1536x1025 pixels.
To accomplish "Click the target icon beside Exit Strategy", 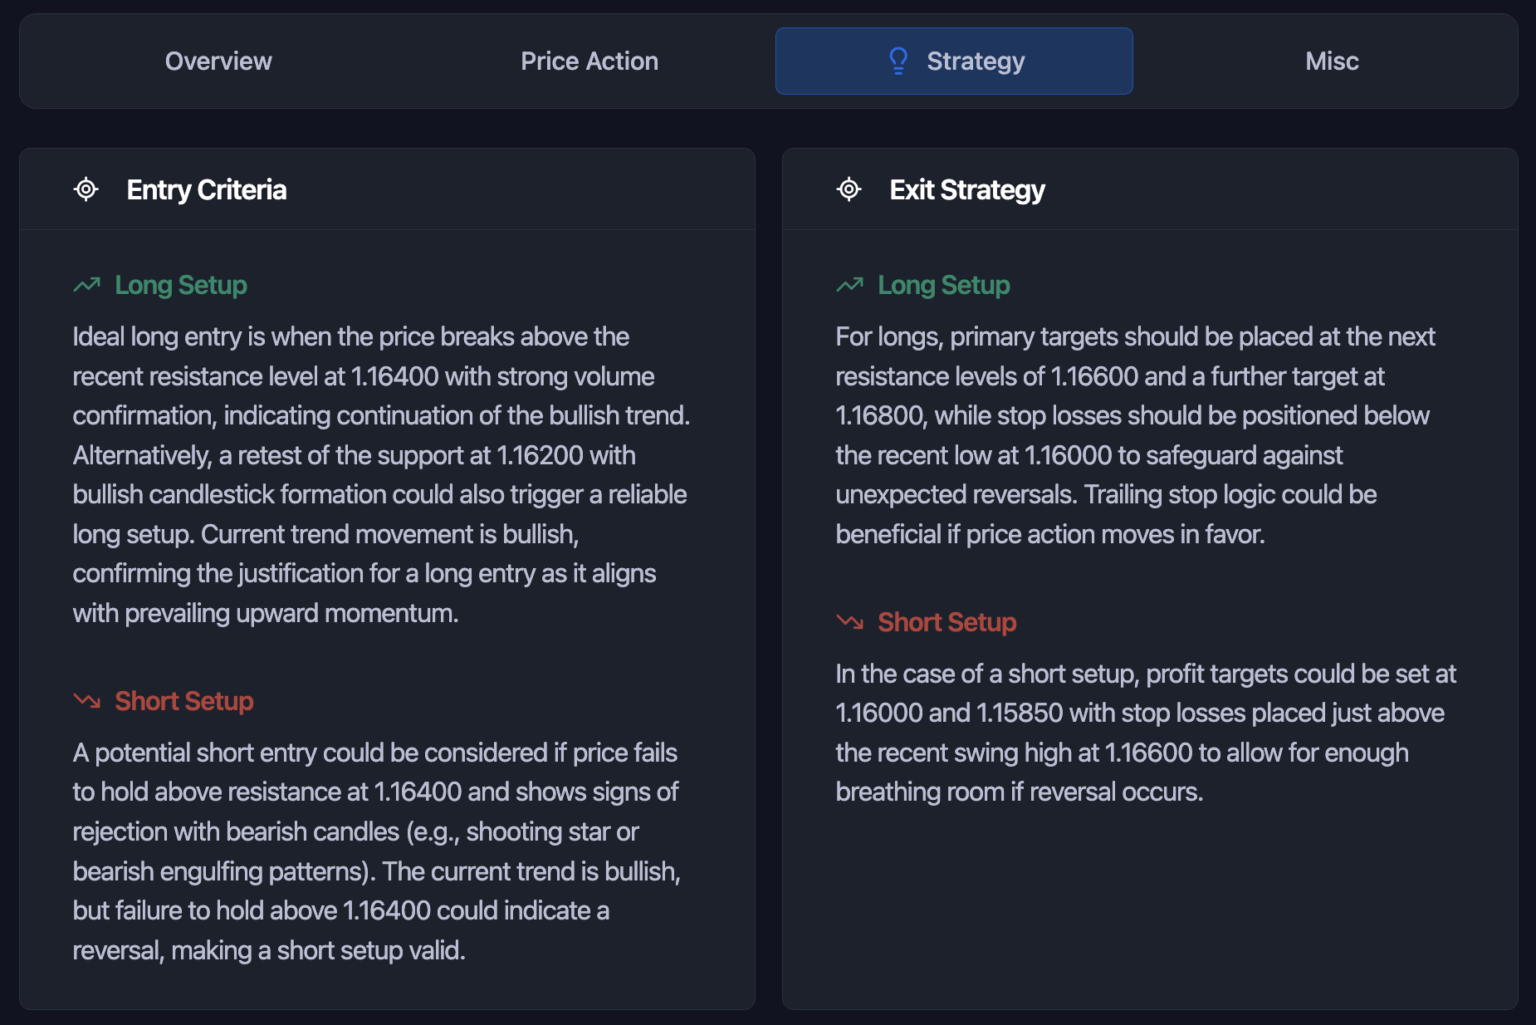I will [x=848, y=189].
